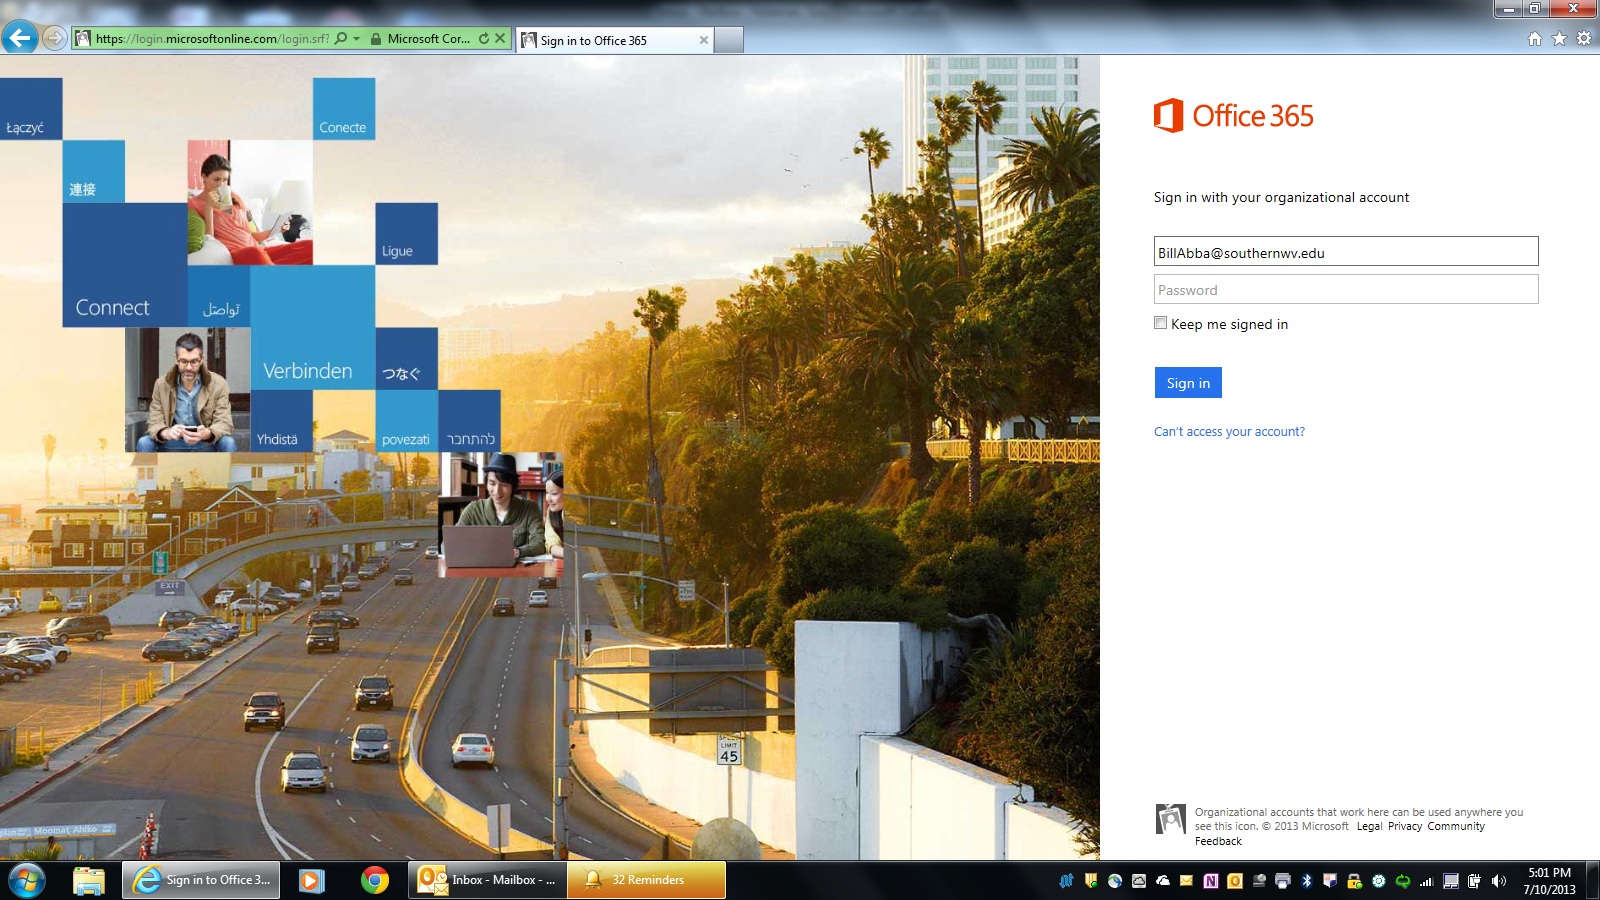Click photo of man with laptop and hat

point(500,515)
